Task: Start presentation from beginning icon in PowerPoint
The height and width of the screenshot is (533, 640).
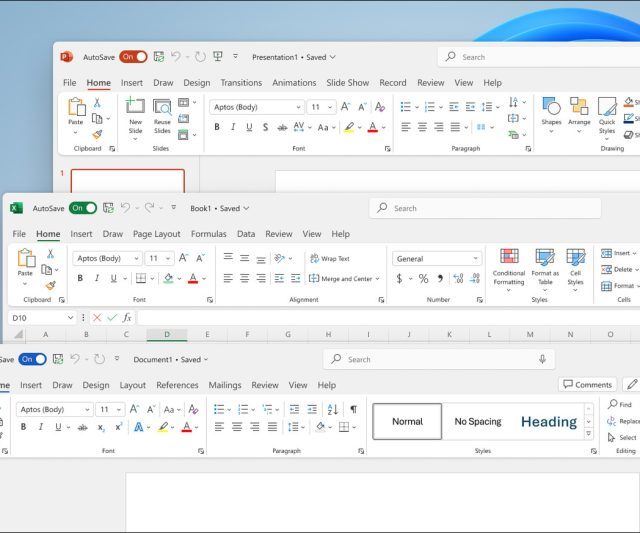Action: (218, 56)
